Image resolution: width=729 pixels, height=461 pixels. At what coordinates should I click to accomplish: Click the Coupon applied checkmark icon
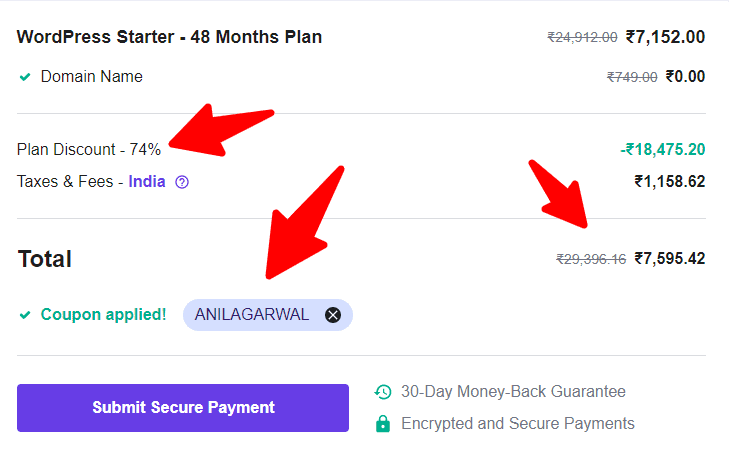tap(25, 315)
